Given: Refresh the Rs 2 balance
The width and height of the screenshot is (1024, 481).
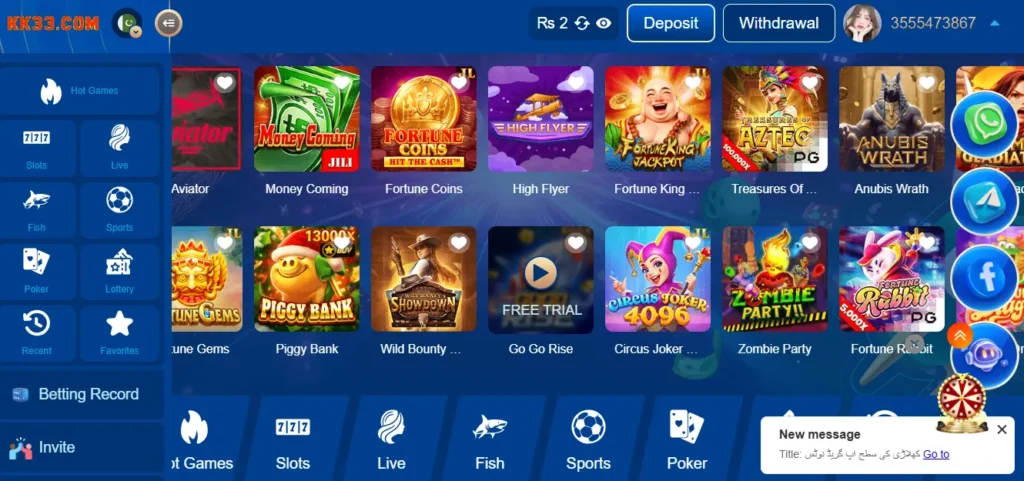Looking at the screenshot, I should click(x=582, y=23).
